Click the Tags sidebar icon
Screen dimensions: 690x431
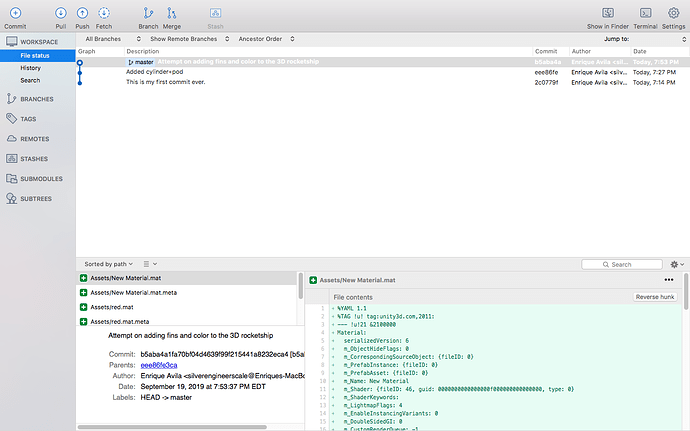pyautogui.click(x=11, y=118)
